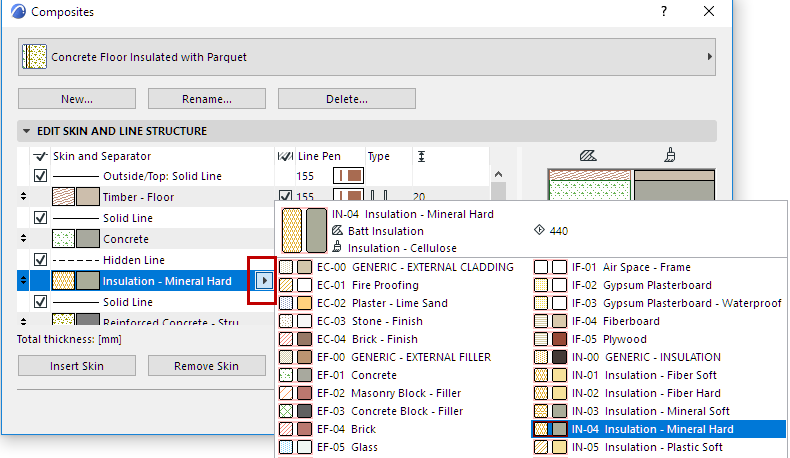The height and width of the screenshot is (458, 790).
Task: Click the Rename... button
Action: [207, 99]
